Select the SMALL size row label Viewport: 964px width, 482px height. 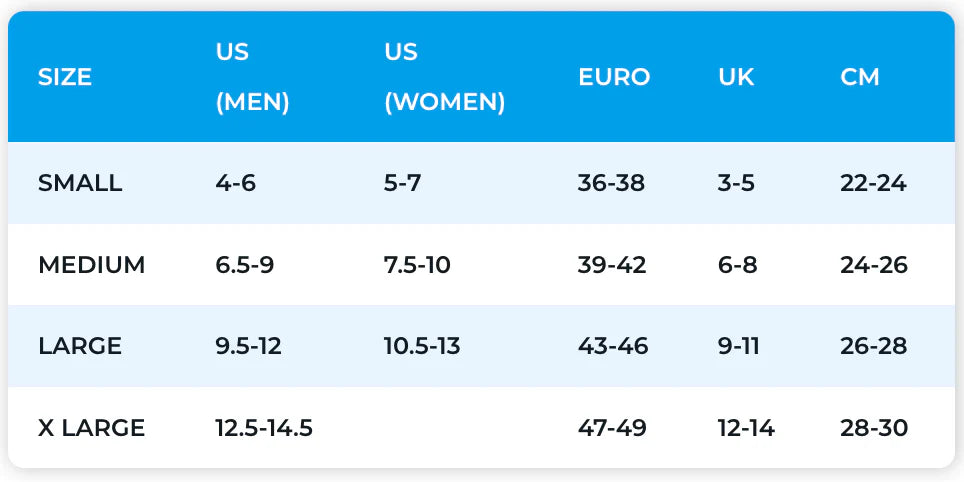tap(80, 183)
